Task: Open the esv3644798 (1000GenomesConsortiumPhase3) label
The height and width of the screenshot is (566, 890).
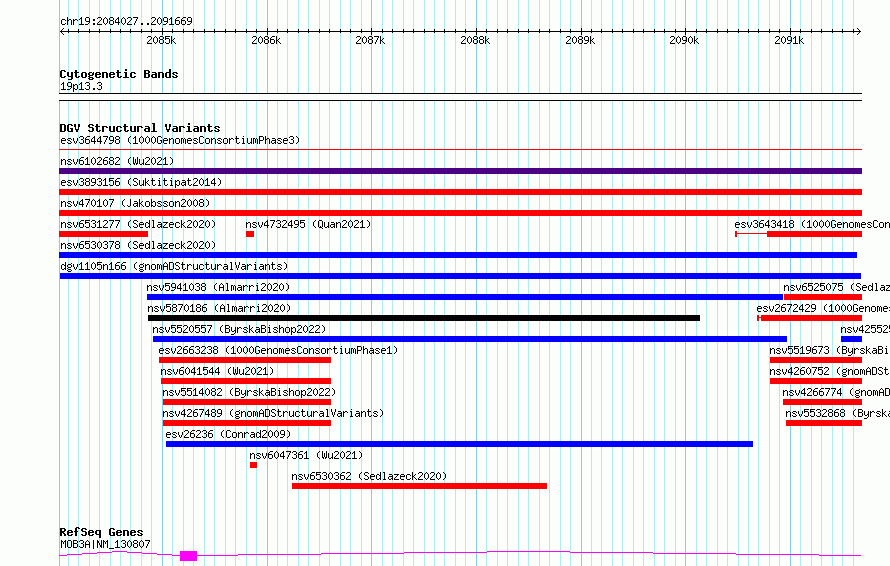Action: (x=180, y=140)
